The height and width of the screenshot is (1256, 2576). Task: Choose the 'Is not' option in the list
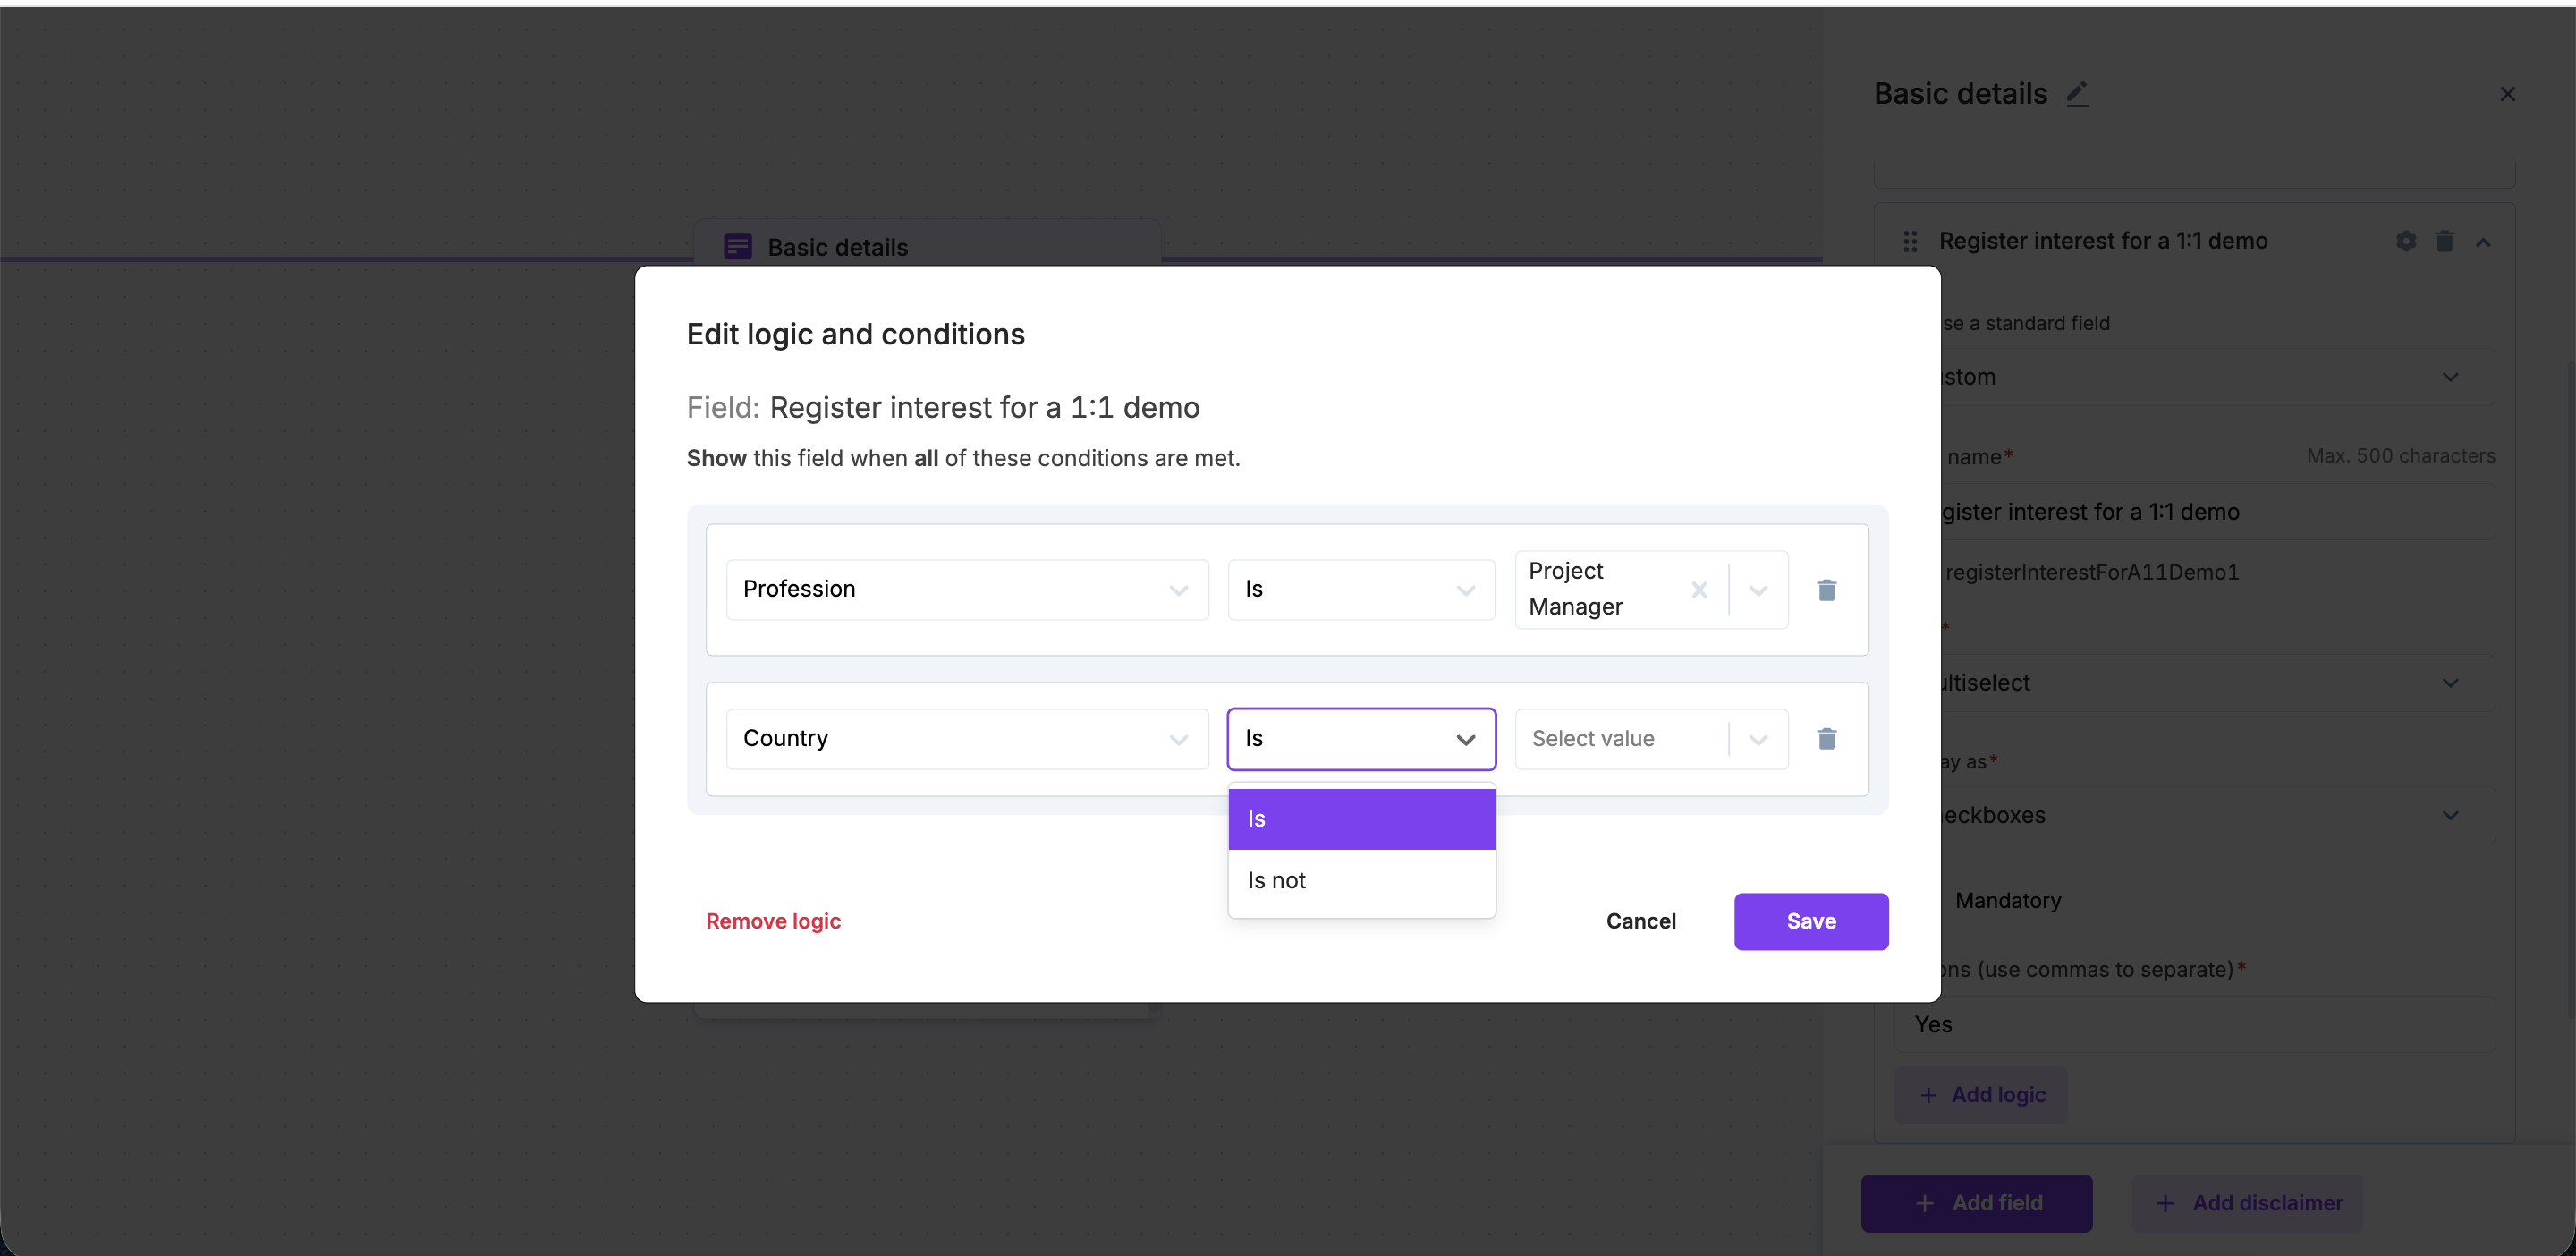point(1360,881)
